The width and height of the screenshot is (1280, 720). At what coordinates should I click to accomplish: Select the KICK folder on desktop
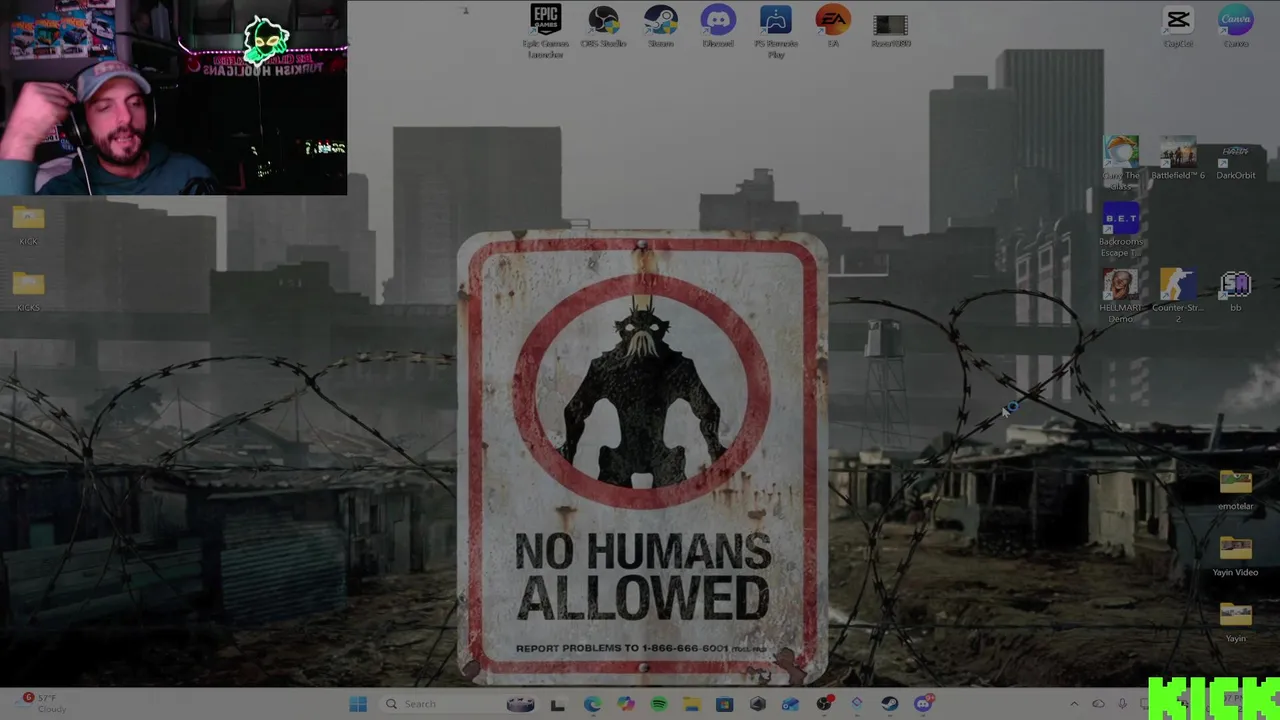coord(28,225)
